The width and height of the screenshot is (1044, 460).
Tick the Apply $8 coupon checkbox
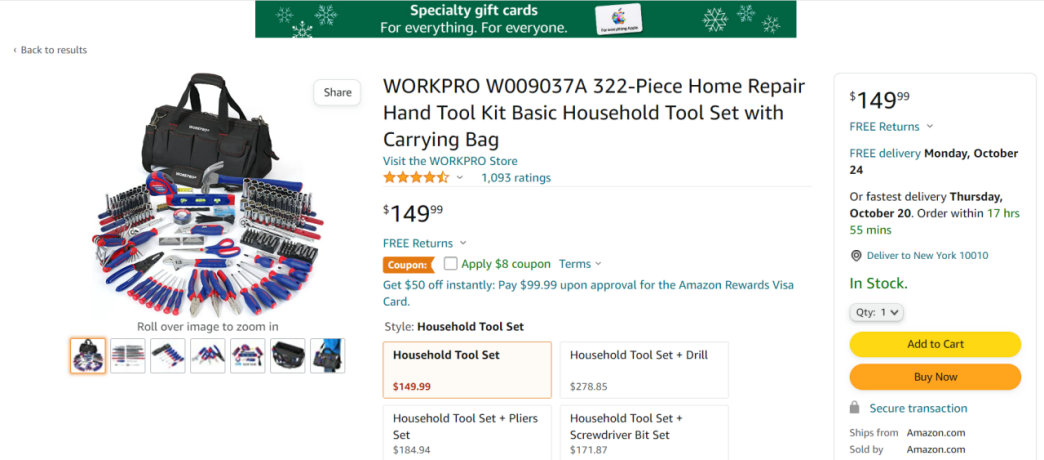click(451, 264)
